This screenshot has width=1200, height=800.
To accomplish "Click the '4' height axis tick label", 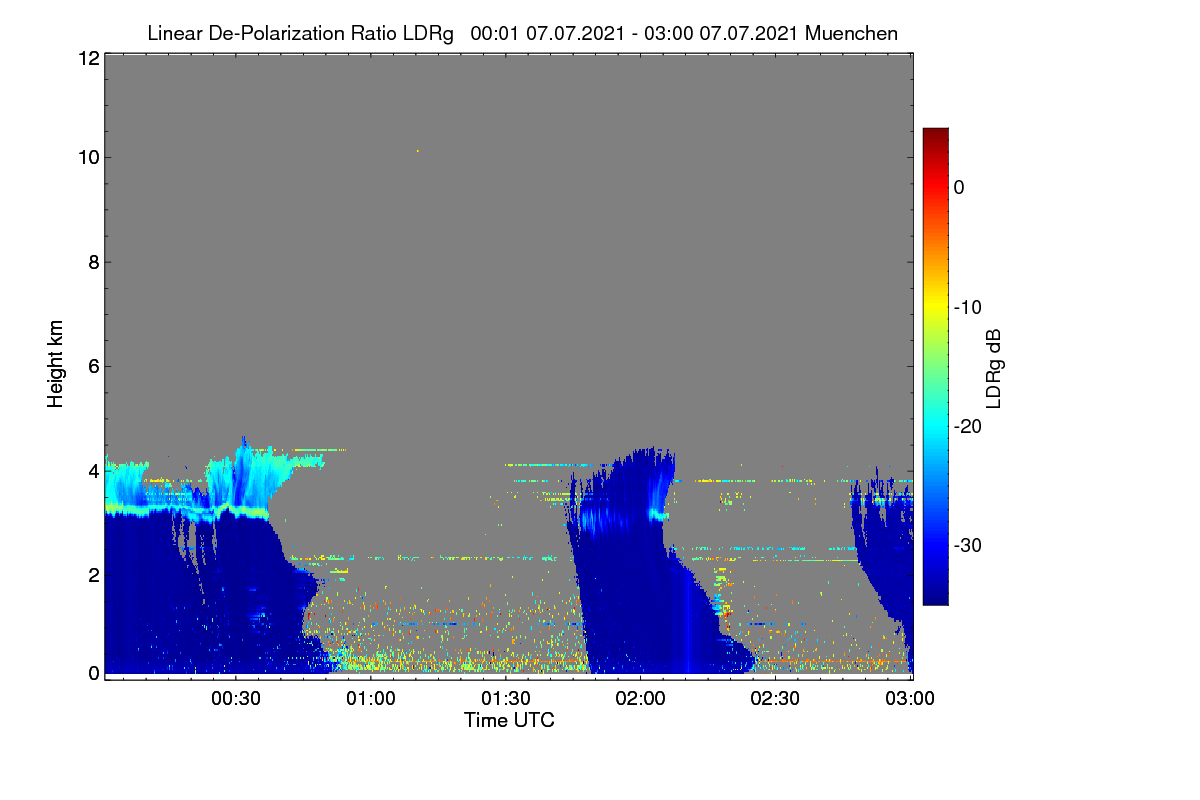I will [92, 470].
